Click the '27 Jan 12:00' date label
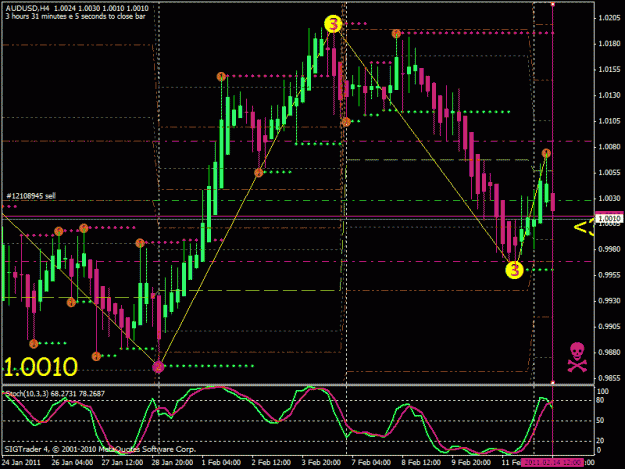The height and width of the screenshot is (469, 625). [122, 462]
